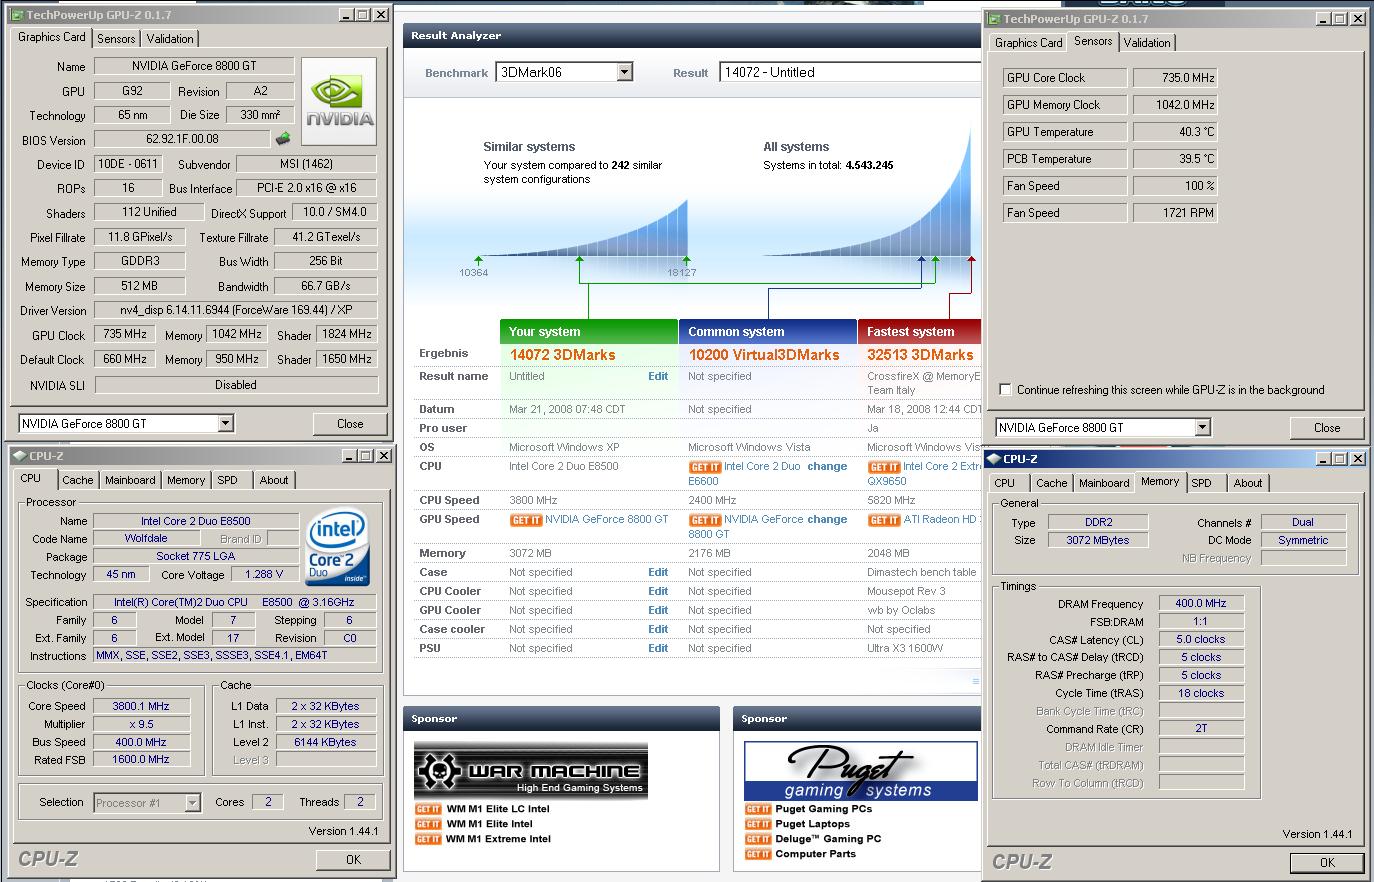Open the Result 14072 - Untitled dropdown

(850, 72)
